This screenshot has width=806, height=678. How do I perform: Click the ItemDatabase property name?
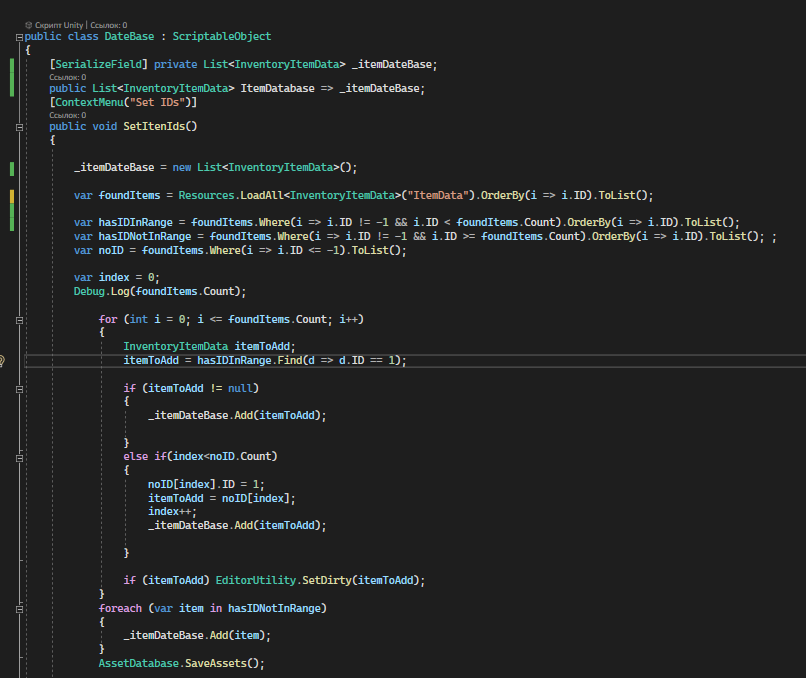pos(277,88)
